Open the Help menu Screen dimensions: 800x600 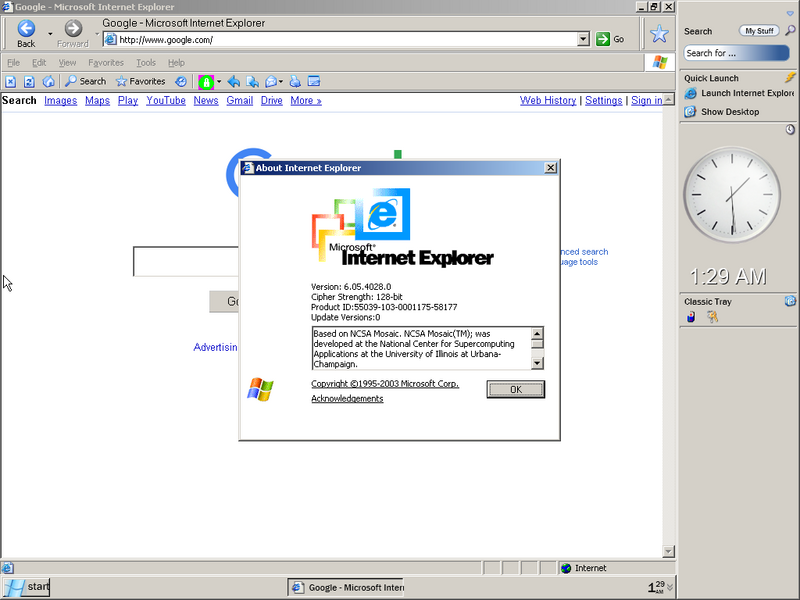point(176,63)
